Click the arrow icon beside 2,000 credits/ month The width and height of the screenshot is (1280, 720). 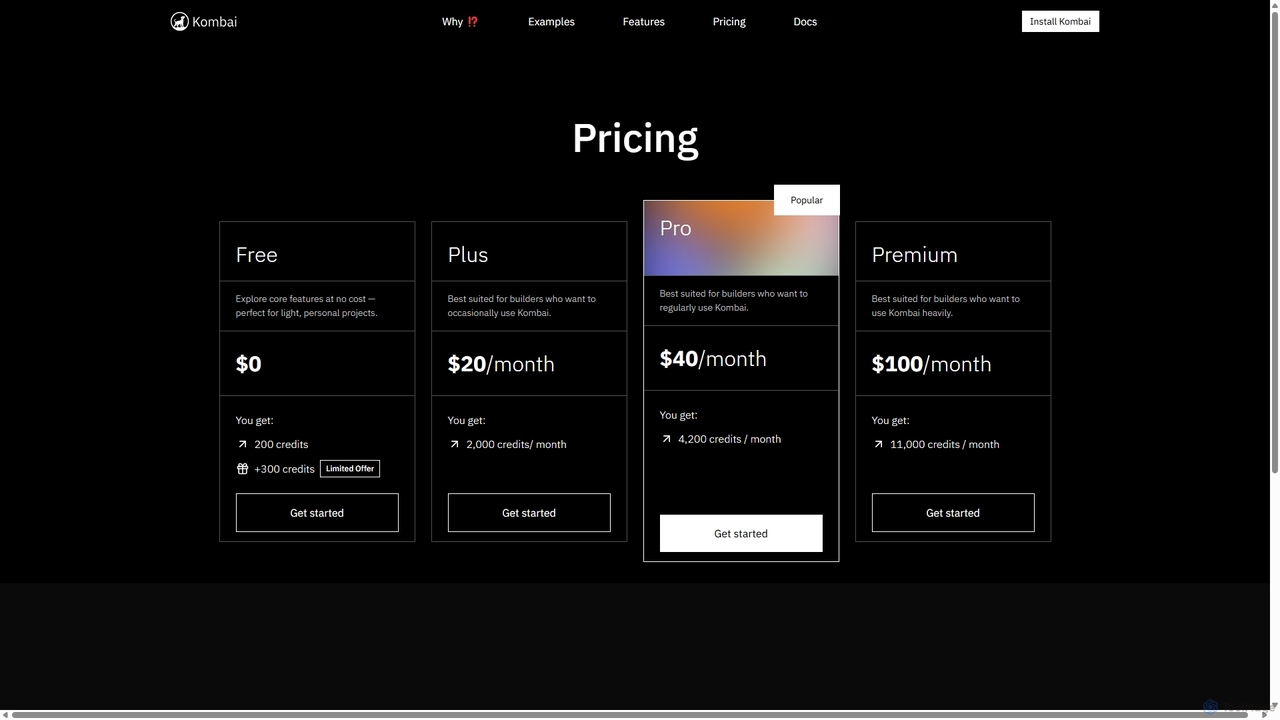point(454,444)
